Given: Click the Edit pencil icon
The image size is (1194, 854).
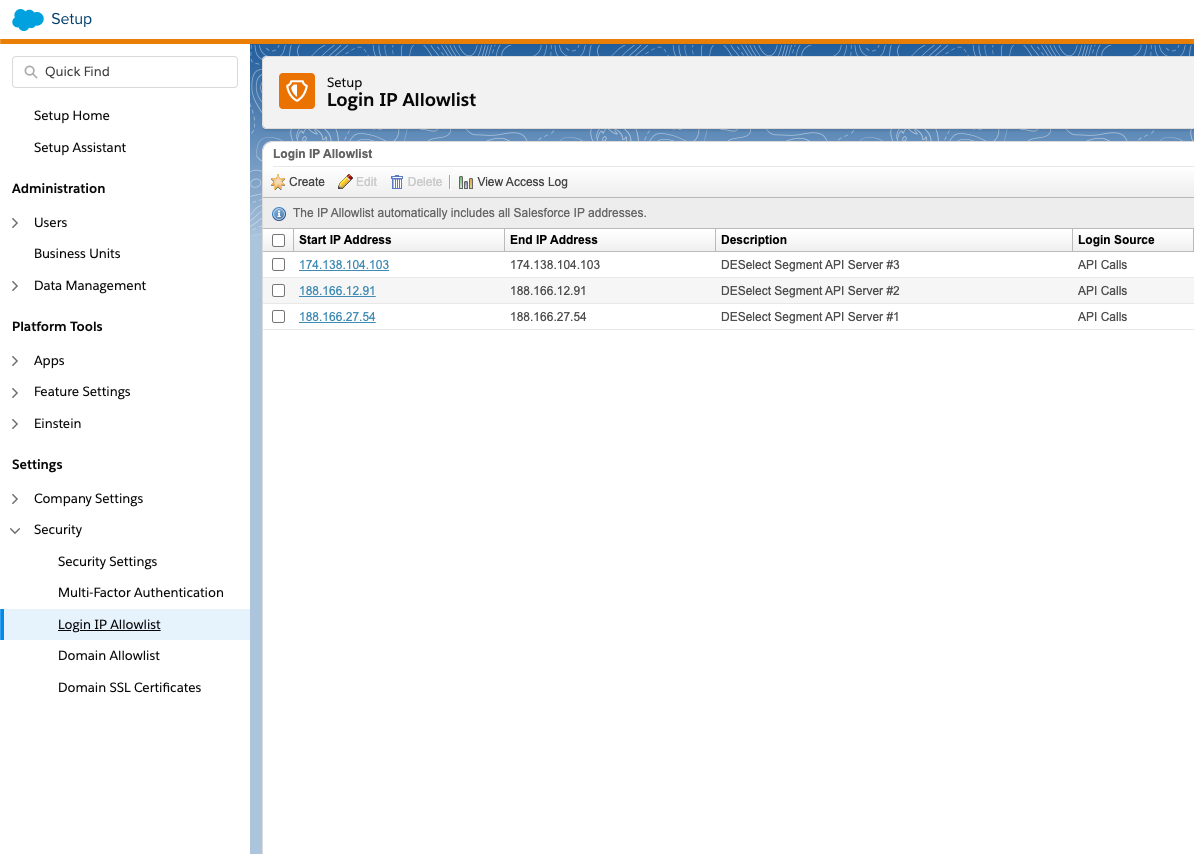Looking at the screenshot, I should tap(345, 182).
